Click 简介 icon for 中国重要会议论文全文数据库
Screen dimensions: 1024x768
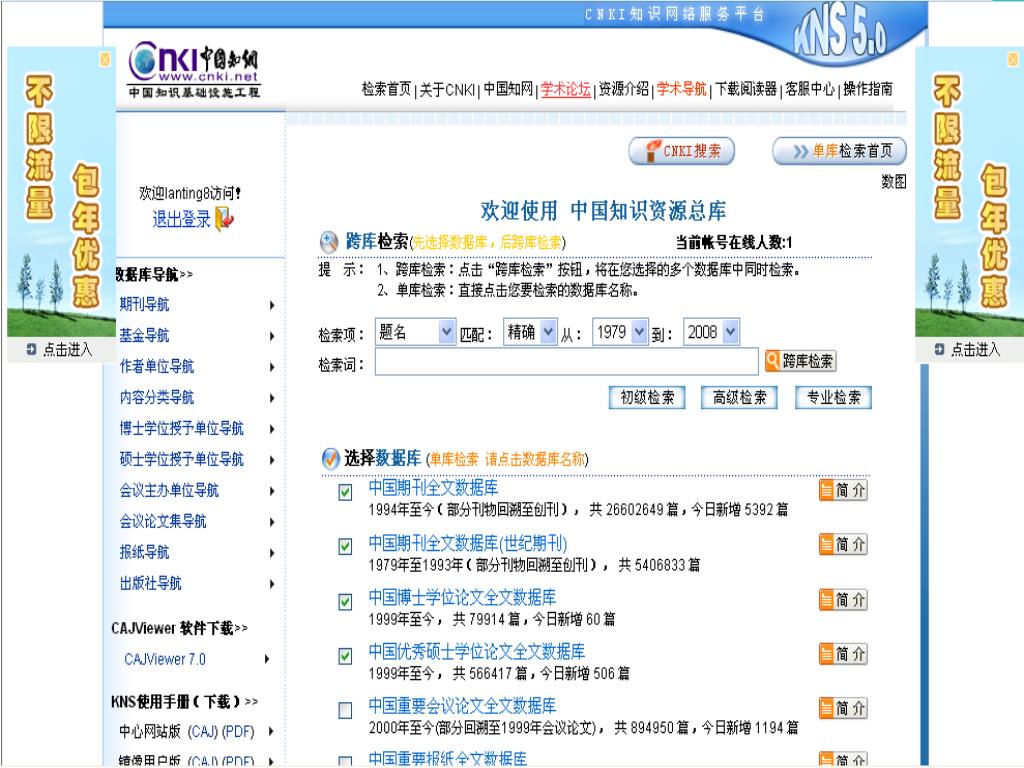(x=843, y=708)
